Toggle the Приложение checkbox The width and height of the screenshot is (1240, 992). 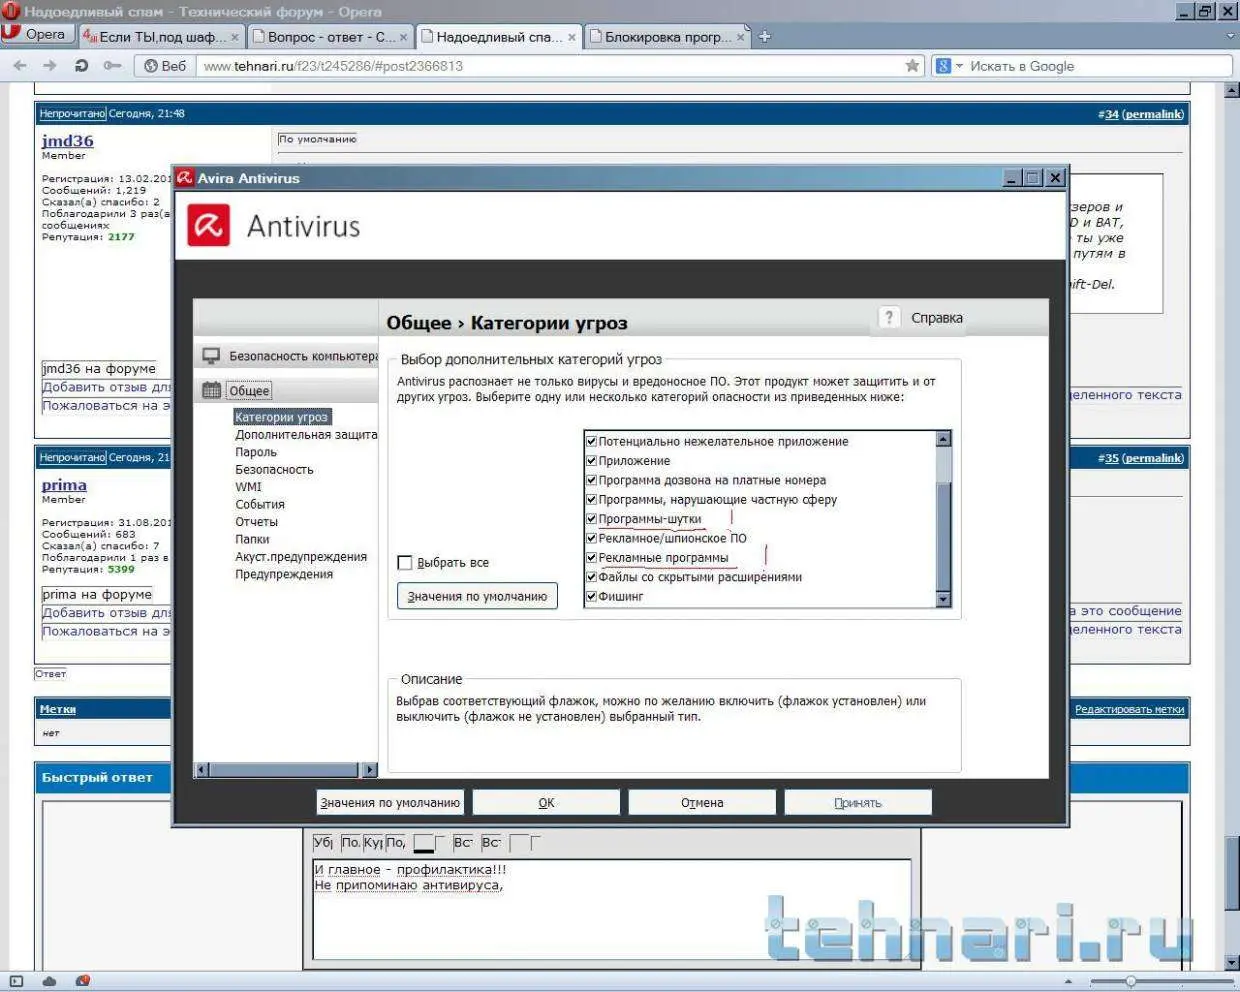pos(591,461)
